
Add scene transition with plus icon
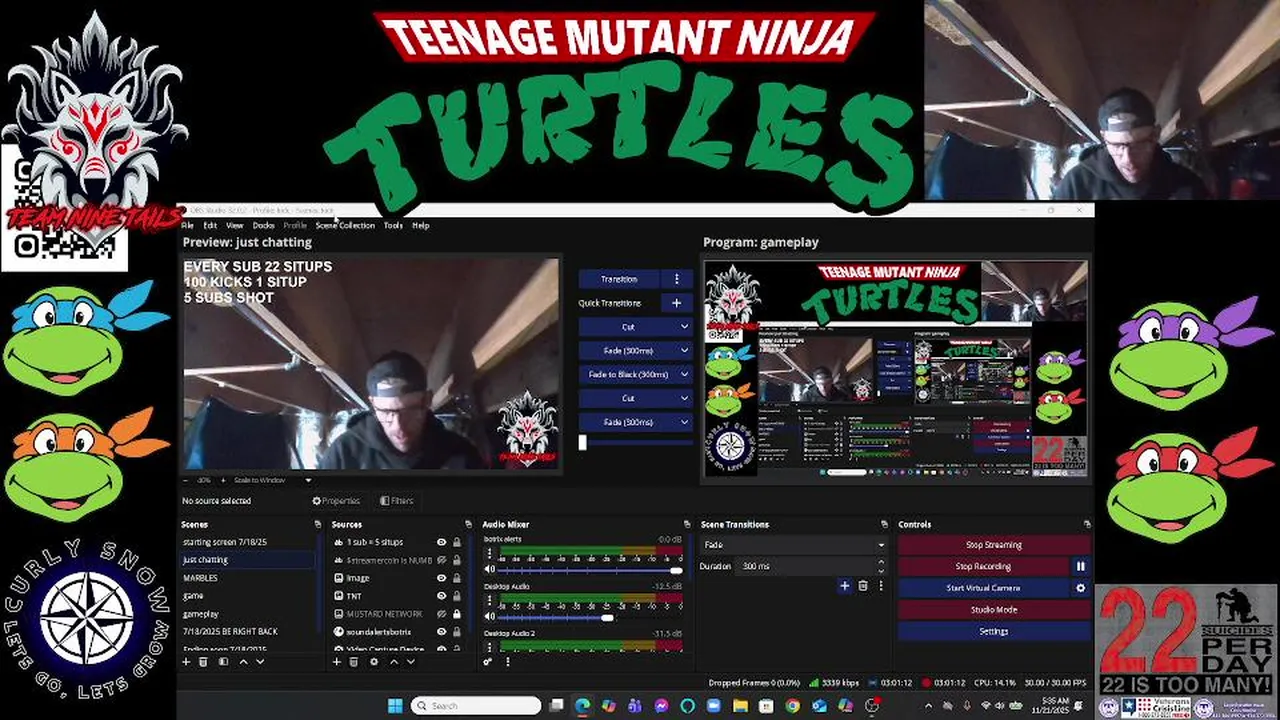click(x=844, y=586)
